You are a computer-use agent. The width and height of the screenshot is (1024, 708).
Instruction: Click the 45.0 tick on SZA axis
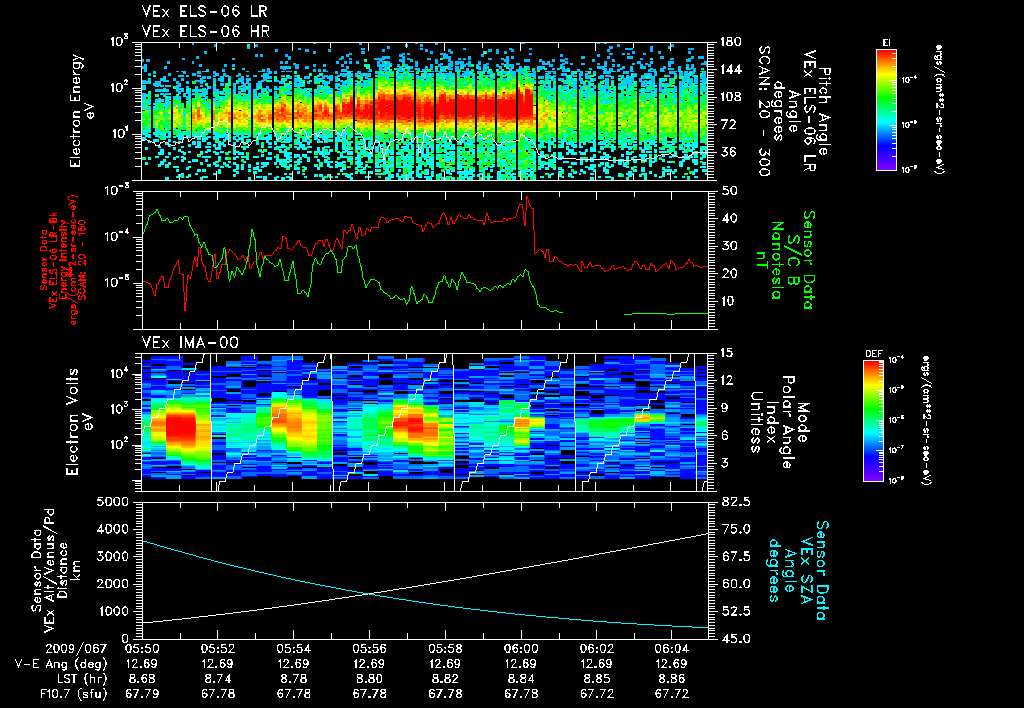pyautogui.click(x=737, y=639)
